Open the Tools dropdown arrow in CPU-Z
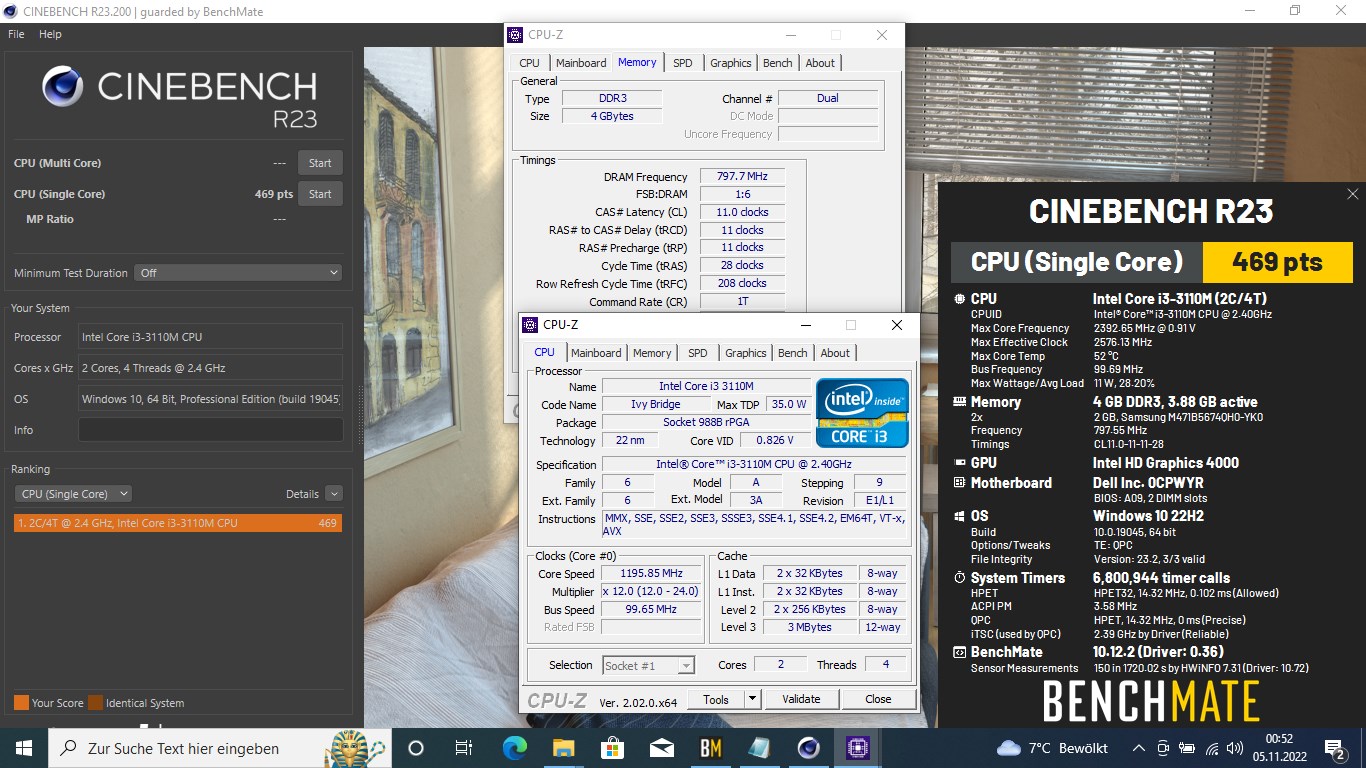The height and width of the screenshot is (768, 1366). click(753, 699)
